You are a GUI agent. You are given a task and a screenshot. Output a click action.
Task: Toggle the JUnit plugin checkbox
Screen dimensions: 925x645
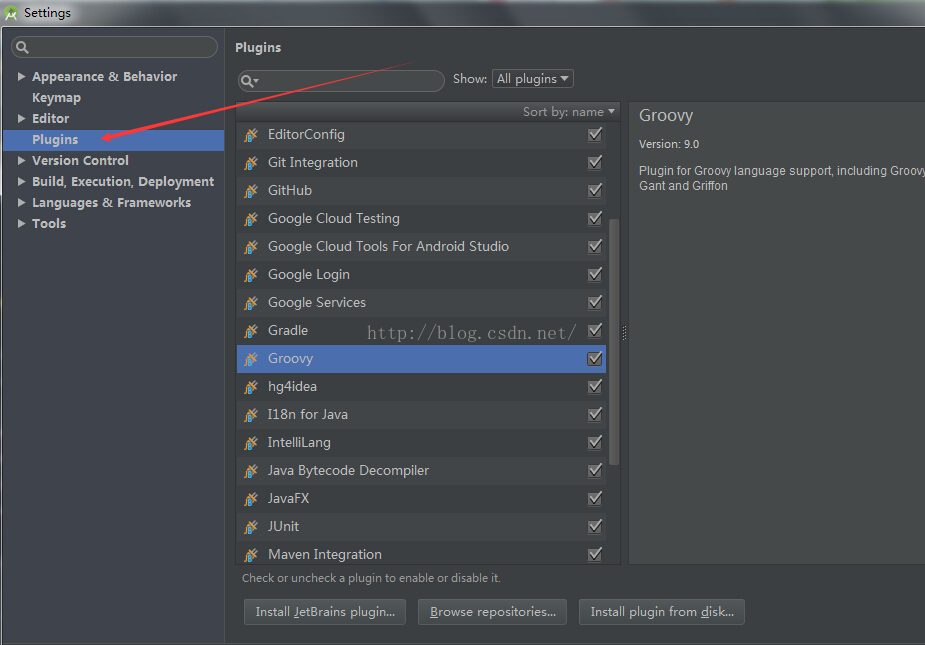tap(595, 526)
